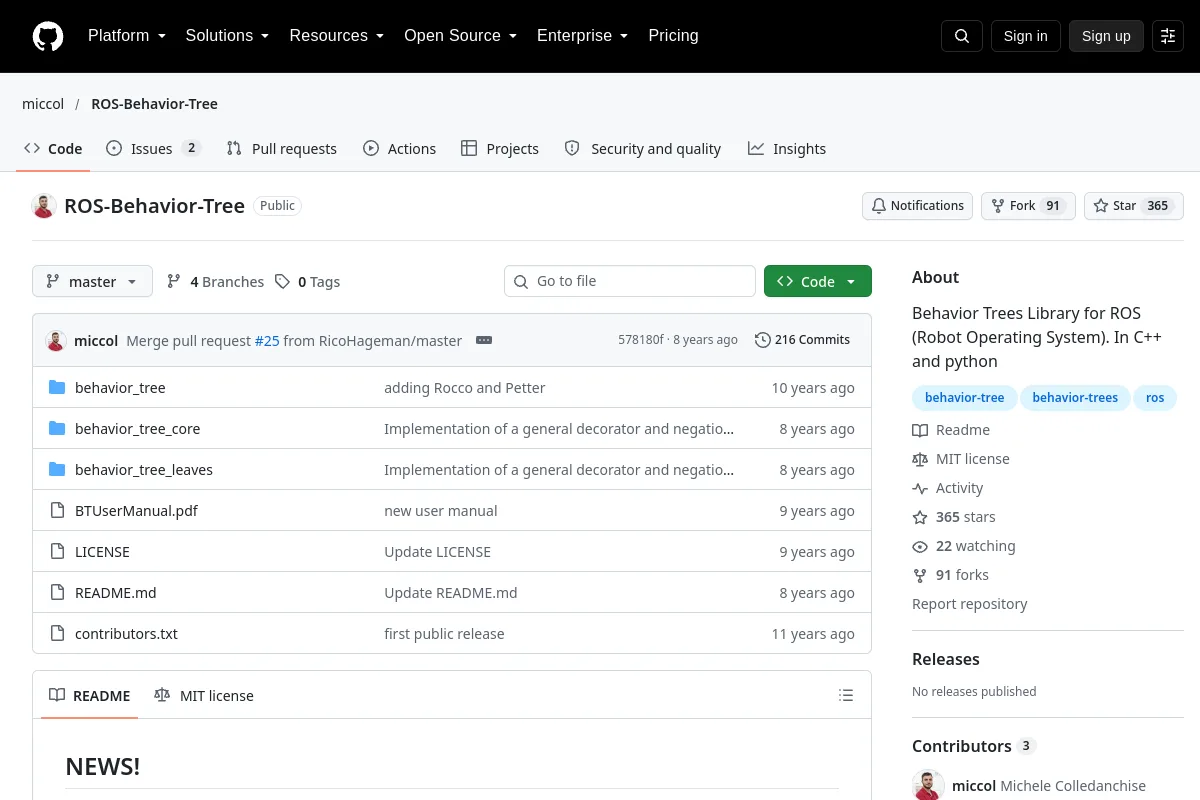
Task: Click the fork icon next to 91 forks
Action: coord(920,575)
